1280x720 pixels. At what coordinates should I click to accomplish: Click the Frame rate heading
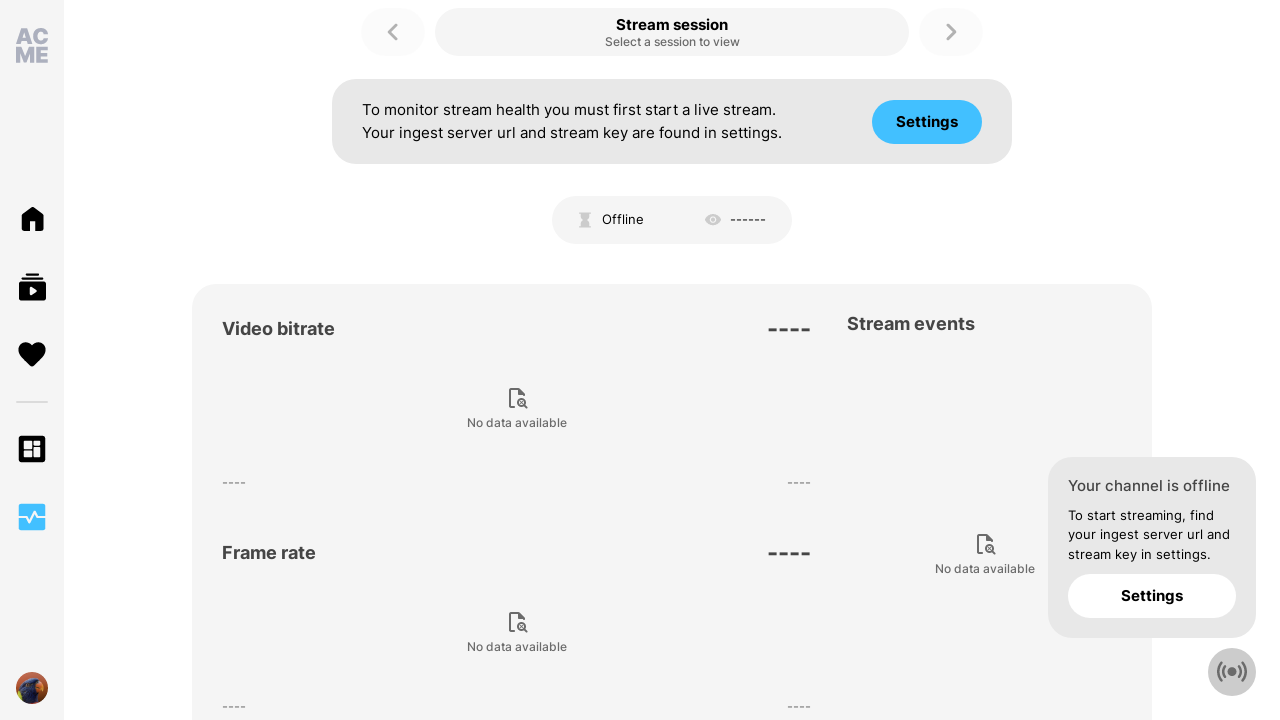tap(269, 553)
